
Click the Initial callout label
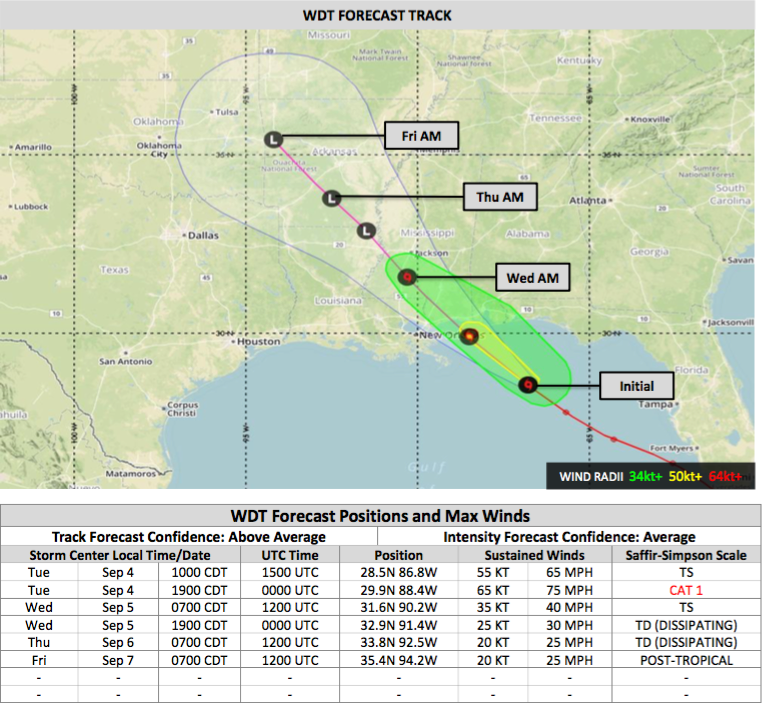click(x=636, y=386)
